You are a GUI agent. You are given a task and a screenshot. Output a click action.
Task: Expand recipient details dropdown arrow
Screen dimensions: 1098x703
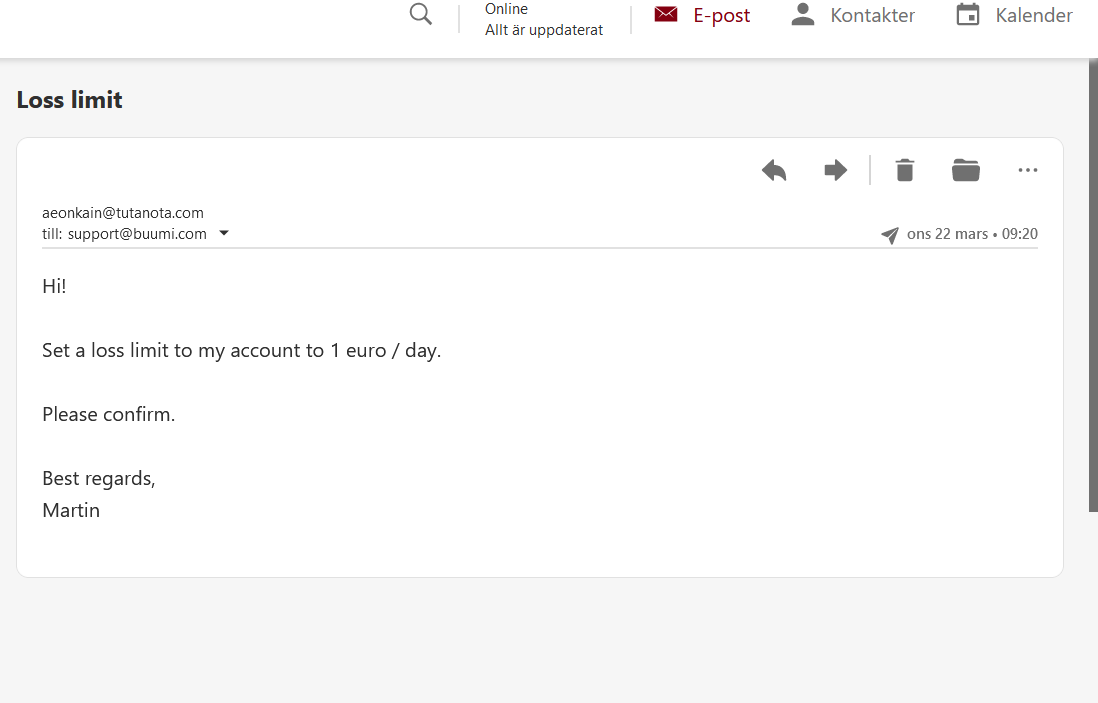pos(224,233)
